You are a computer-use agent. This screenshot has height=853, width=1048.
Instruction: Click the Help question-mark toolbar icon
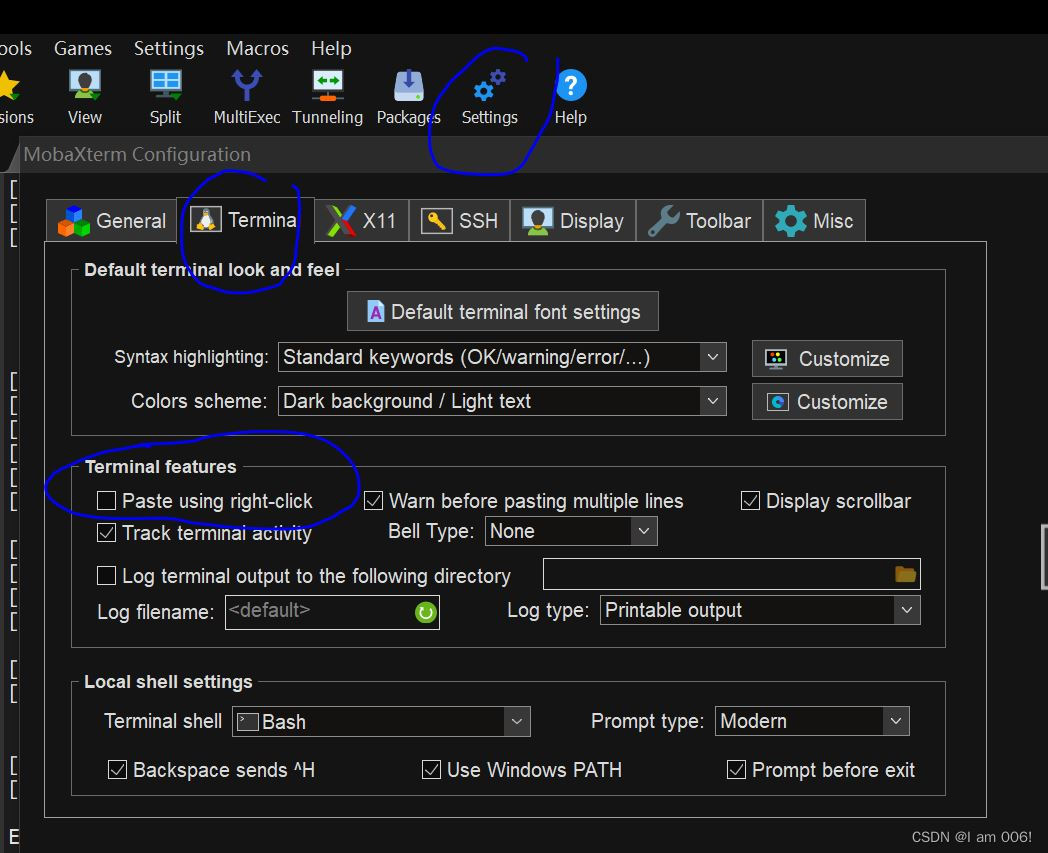tap(571, 97)
